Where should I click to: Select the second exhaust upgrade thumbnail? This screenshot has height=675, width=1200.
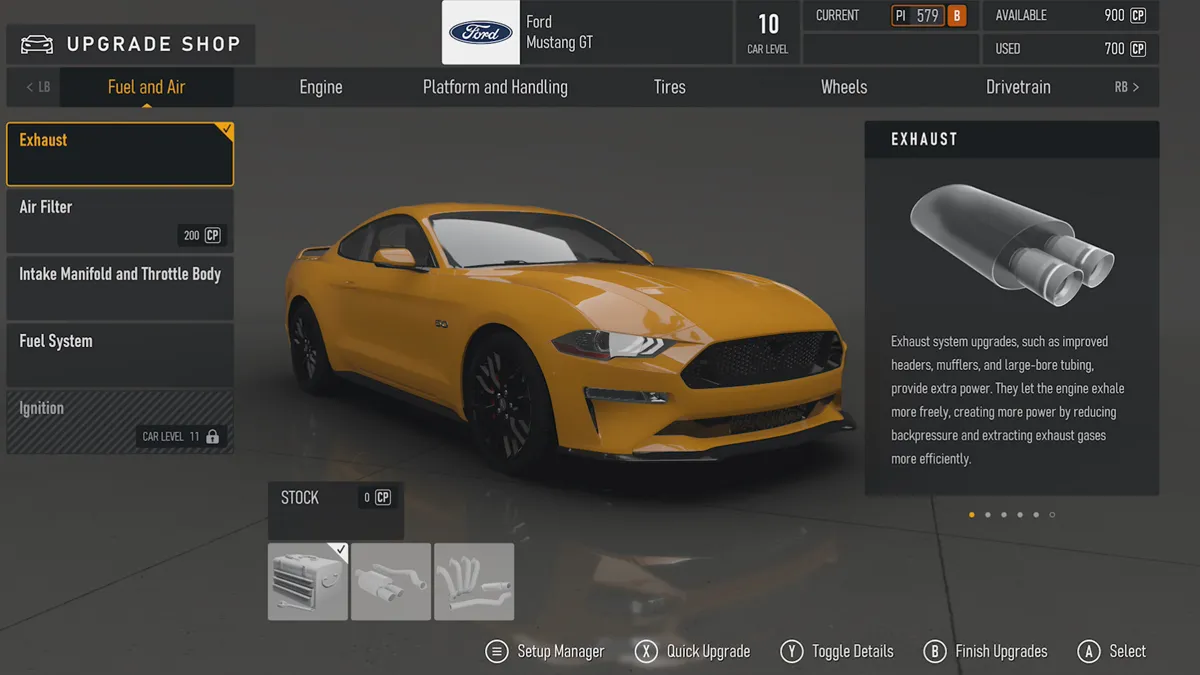pos(391,582)
